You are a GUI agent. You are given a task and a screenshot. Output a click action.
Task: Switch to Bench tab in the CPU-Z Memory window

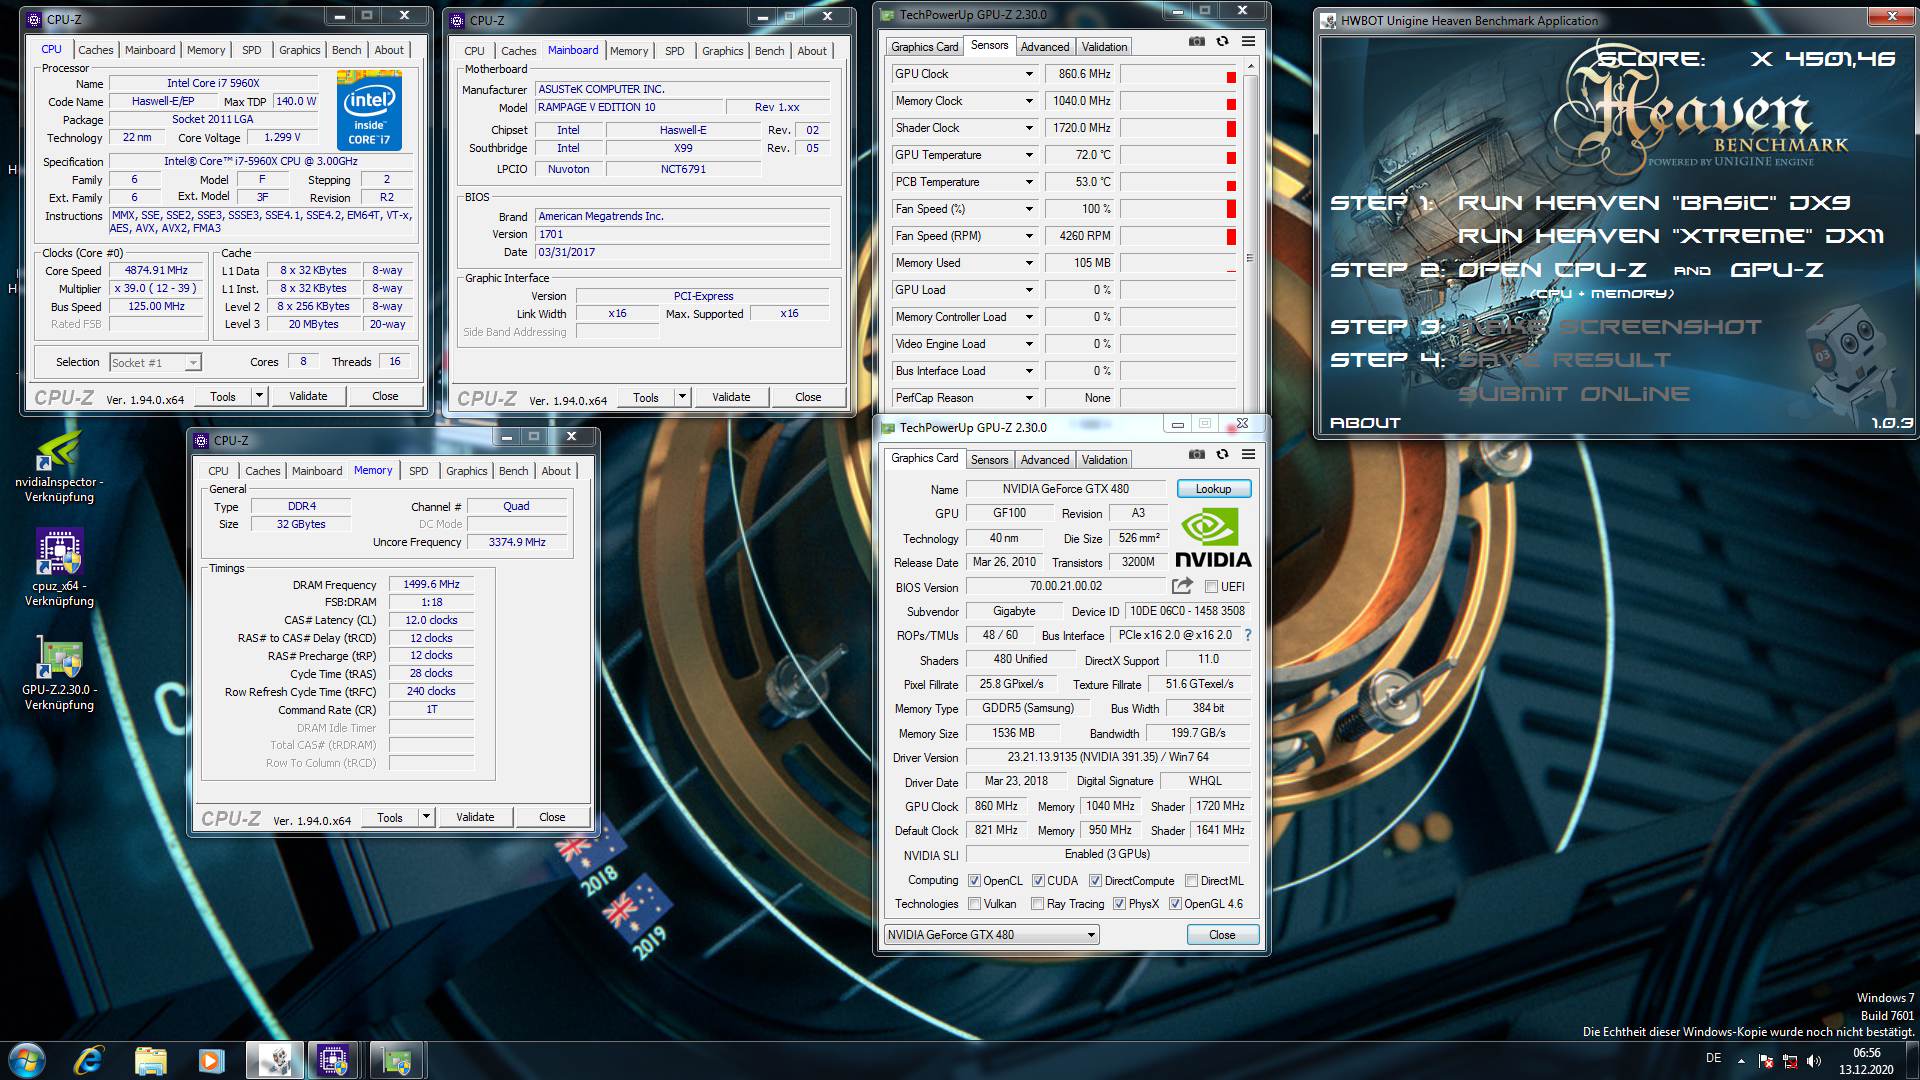pyautogui.click(x=513, y=471)
